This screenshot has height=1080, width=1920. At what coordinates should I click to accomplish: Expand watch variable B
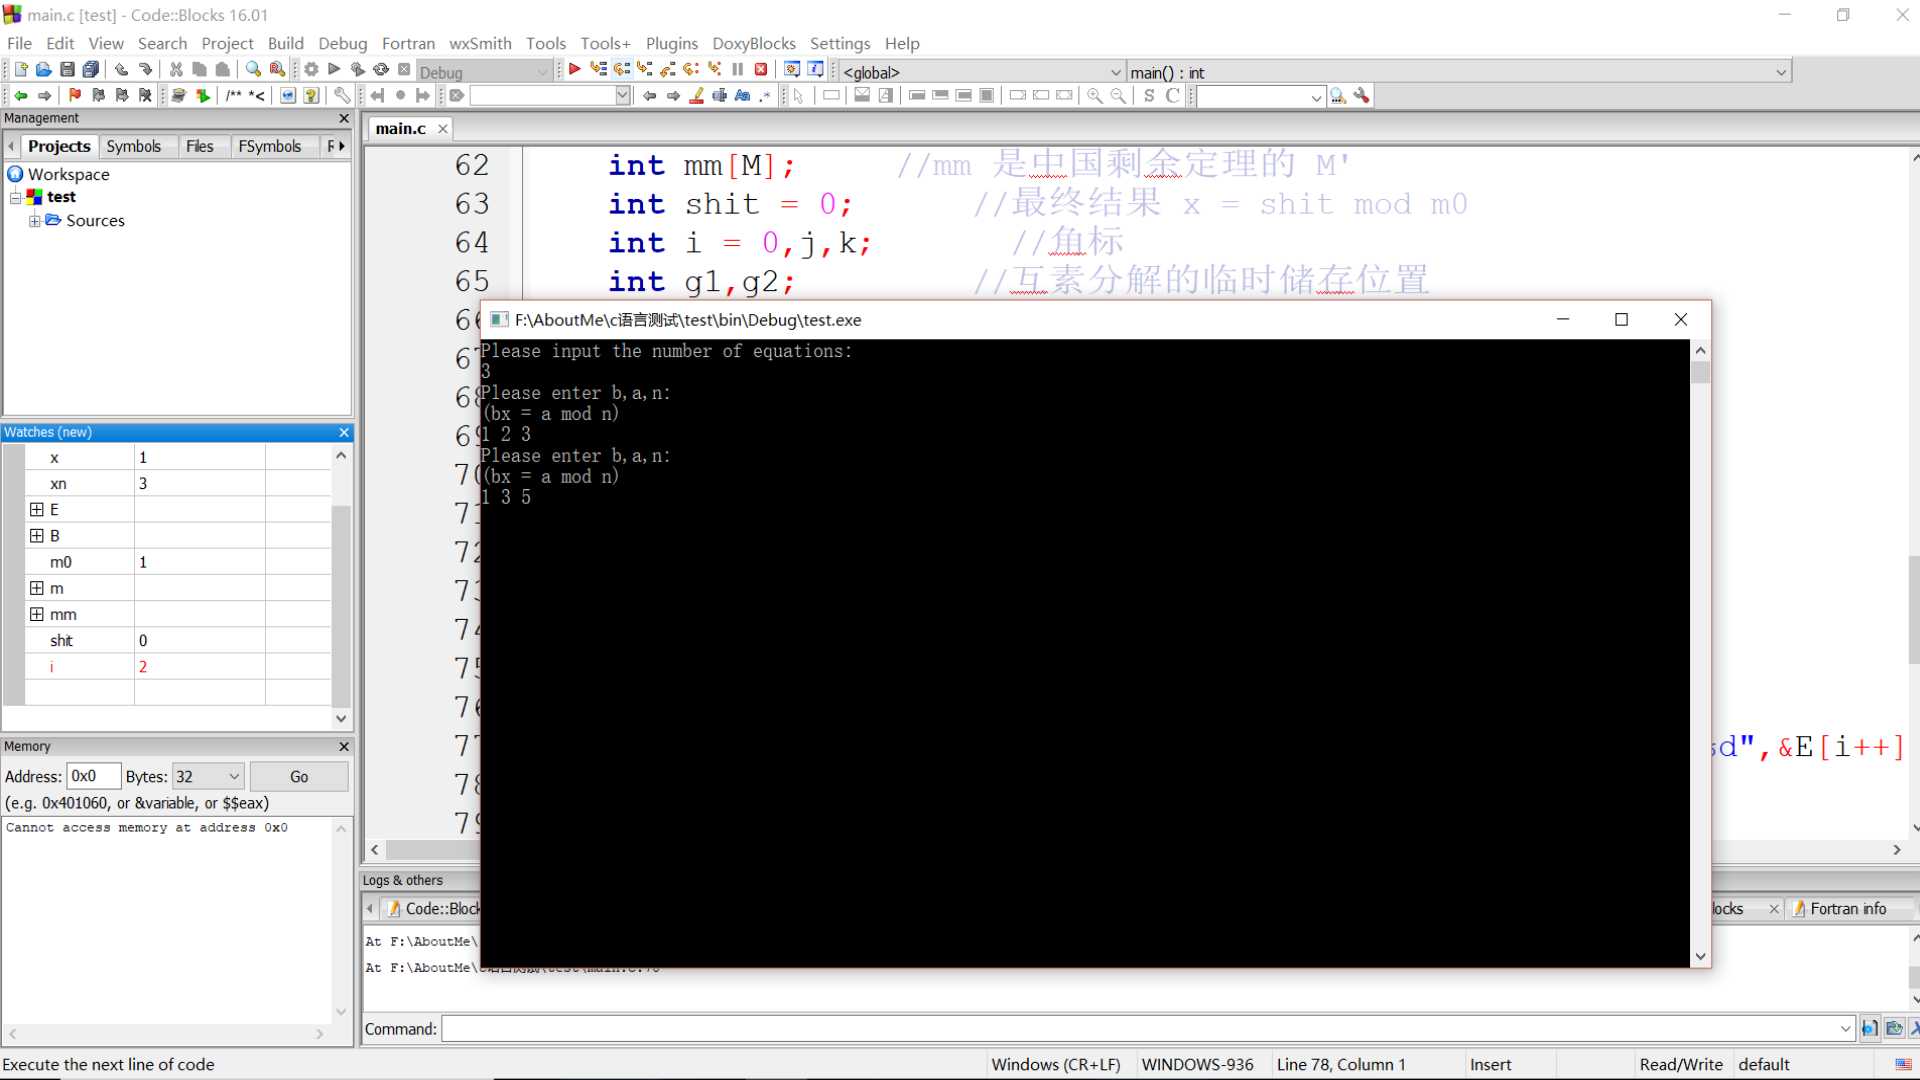point(37,535)
